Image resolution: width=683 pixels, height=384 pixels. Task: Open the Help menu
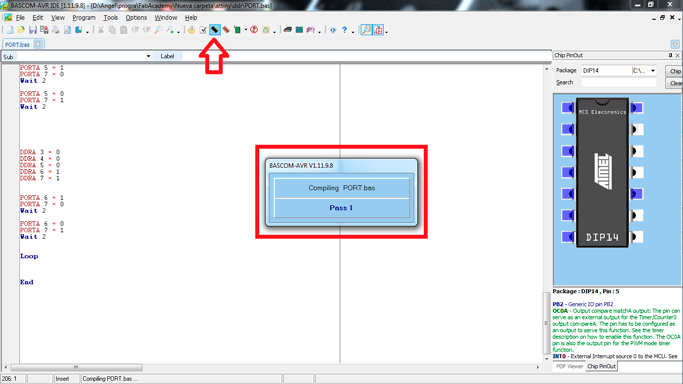tap(191, 18)
